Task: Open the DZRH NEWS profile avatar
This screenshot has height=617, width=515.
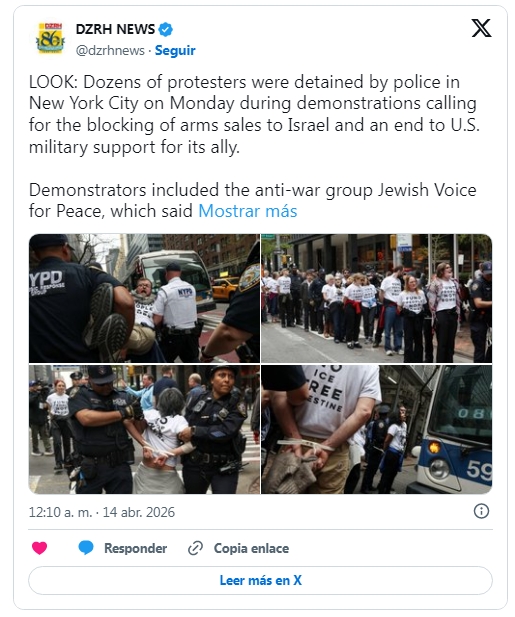Action: [x=50, y=38]
